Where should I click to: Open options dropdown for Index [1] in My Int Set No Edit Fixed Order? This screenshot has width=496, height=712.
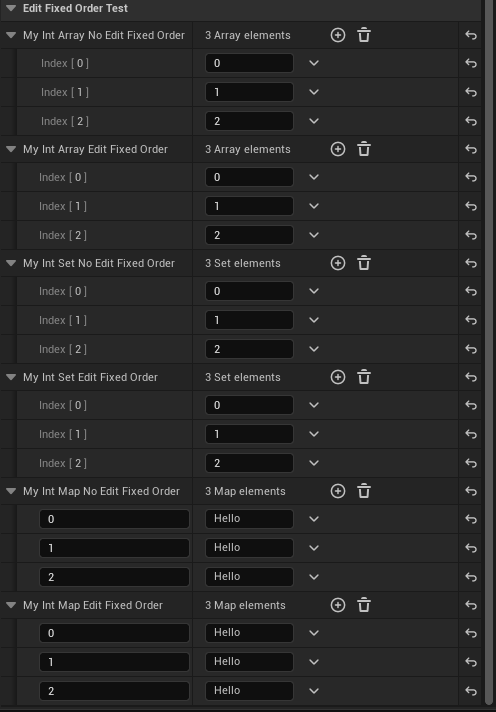tap(314, 320)
